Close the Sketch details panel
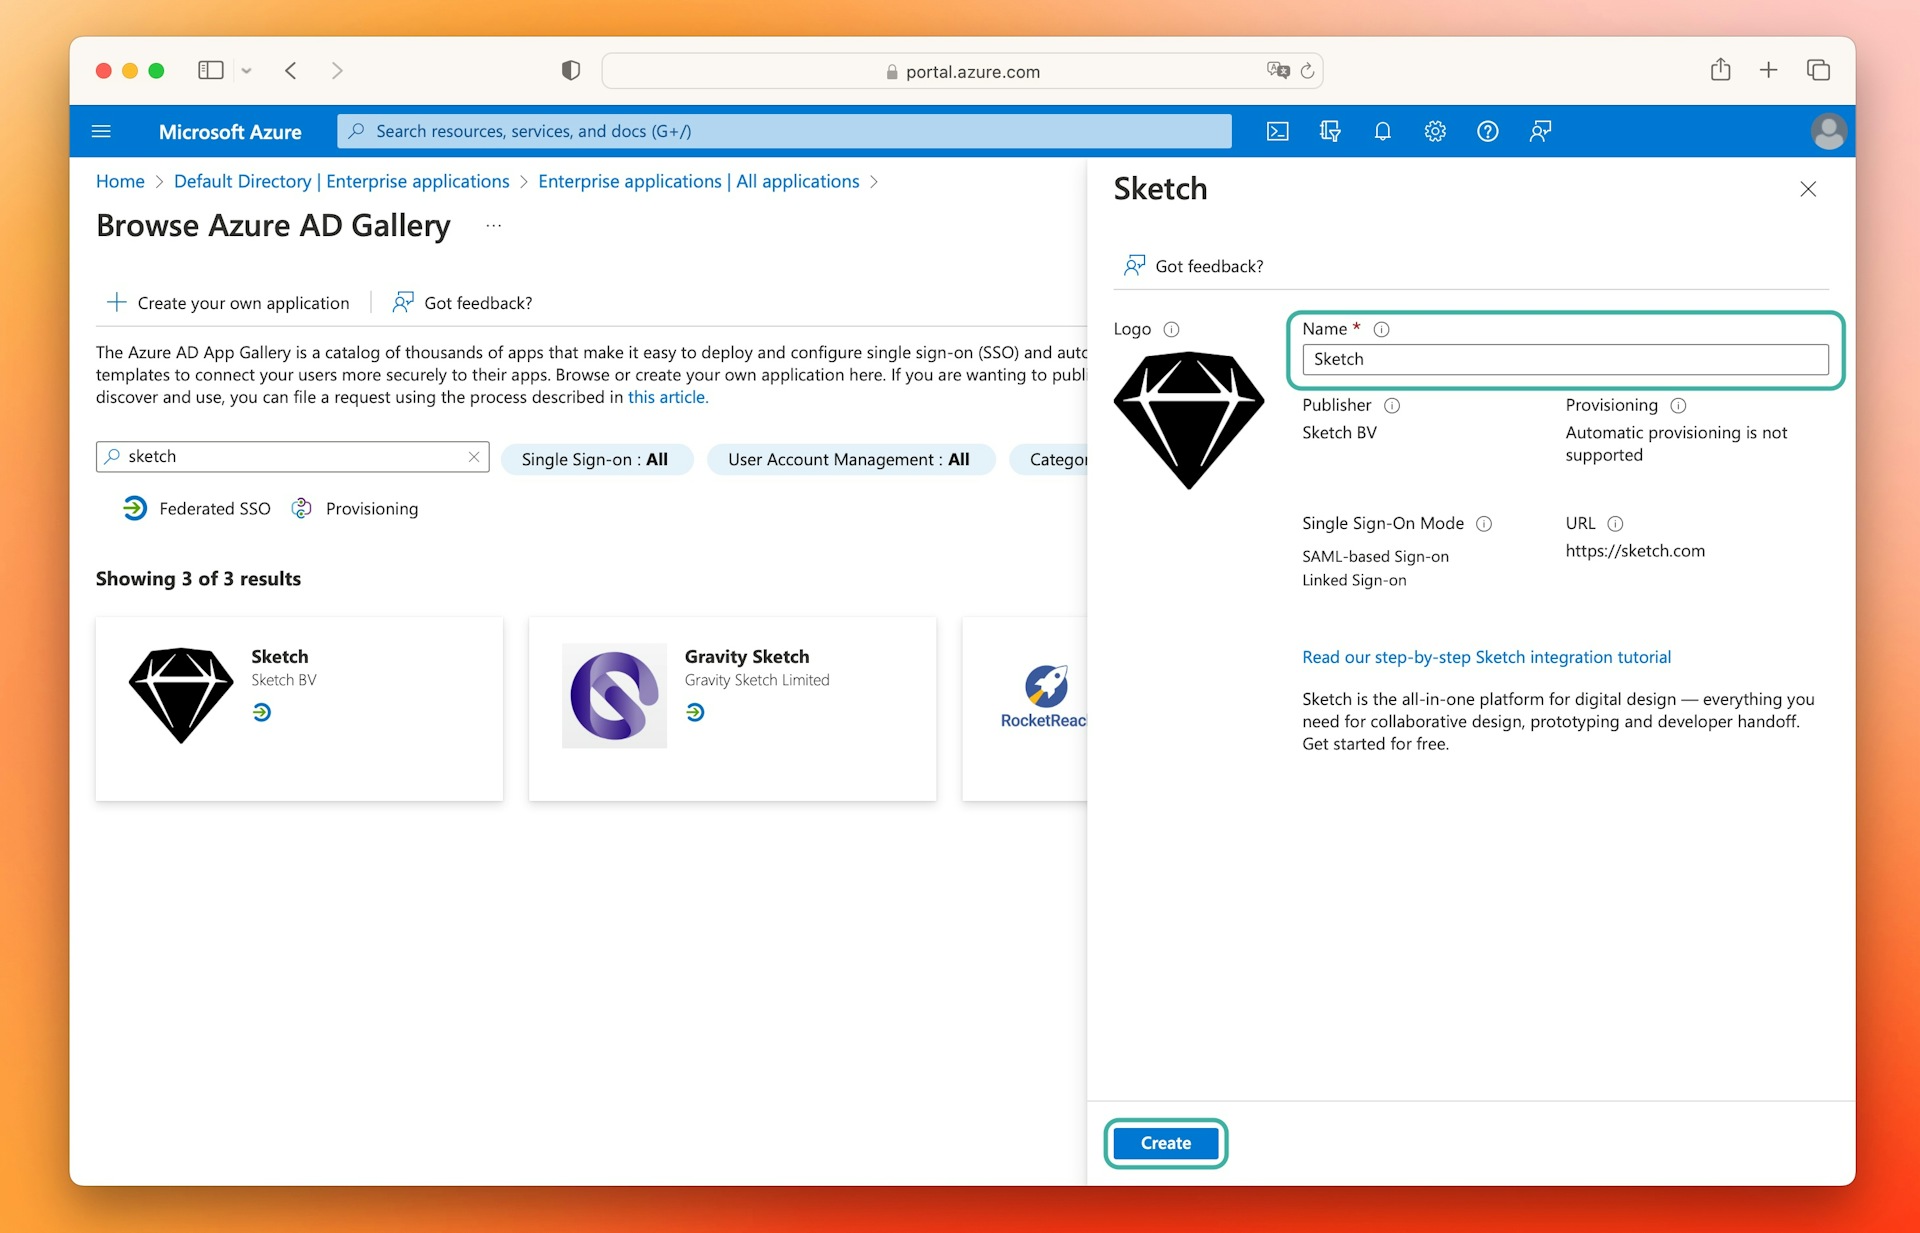The height and width of the screenshot is (1233, 1920). pos(1808,189)
